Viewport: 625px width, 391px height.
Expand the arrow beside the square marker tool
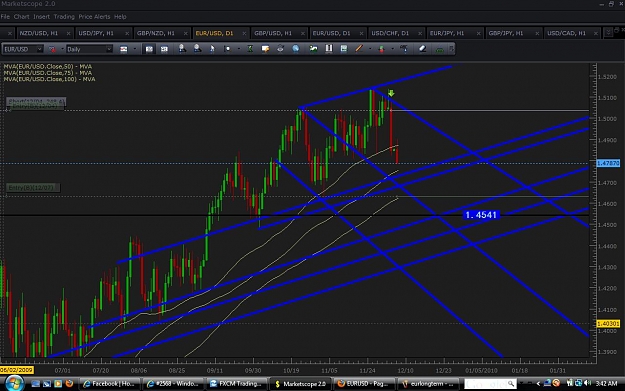pyautogui.click(x=239, y=49)
